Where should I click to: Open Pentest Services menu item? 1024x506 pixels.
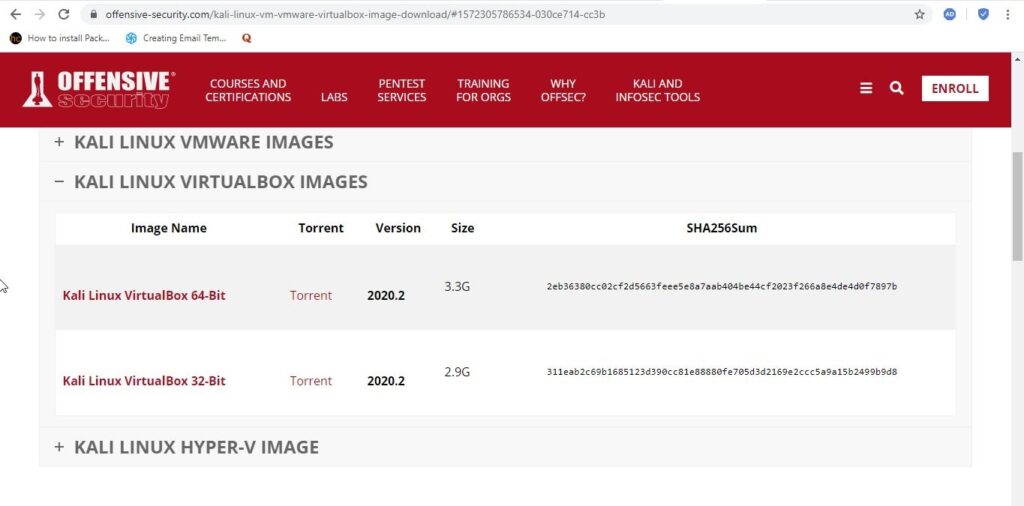tap(402, 90)
